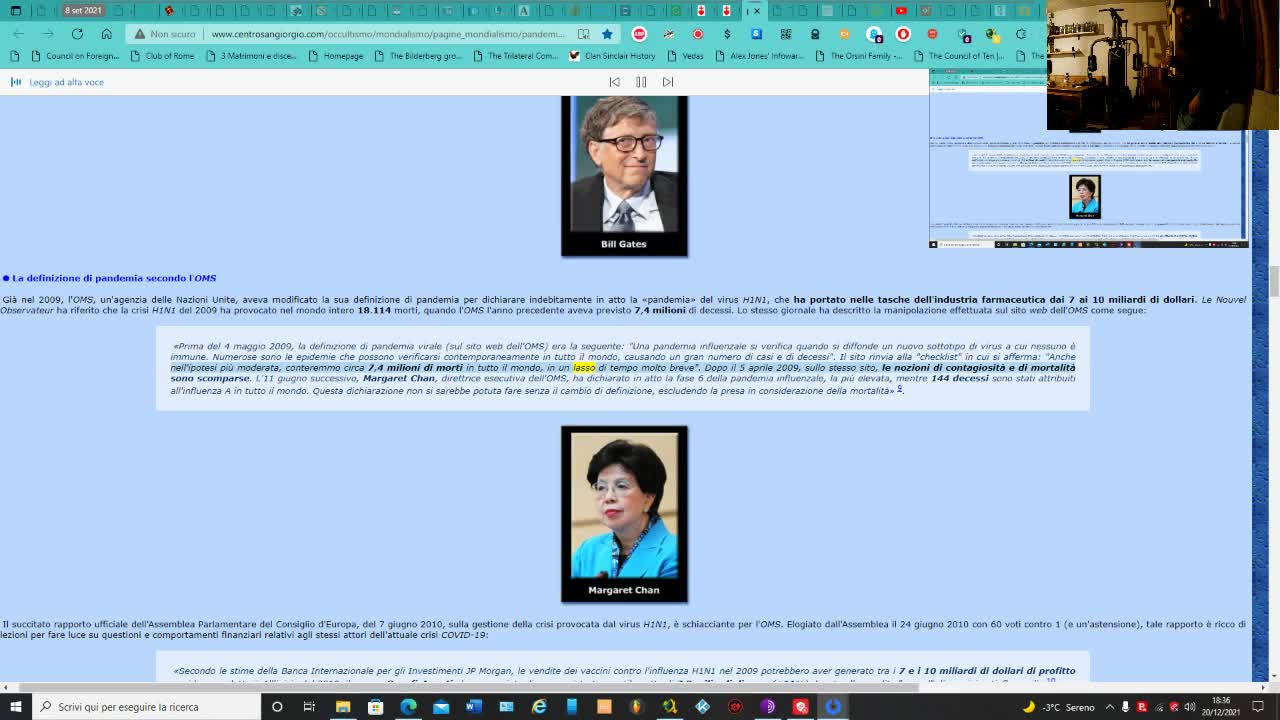The height and width of the screenshot is (720, 1280).
Task: Open Internet Explorer from taskbar
Action: 539,707
